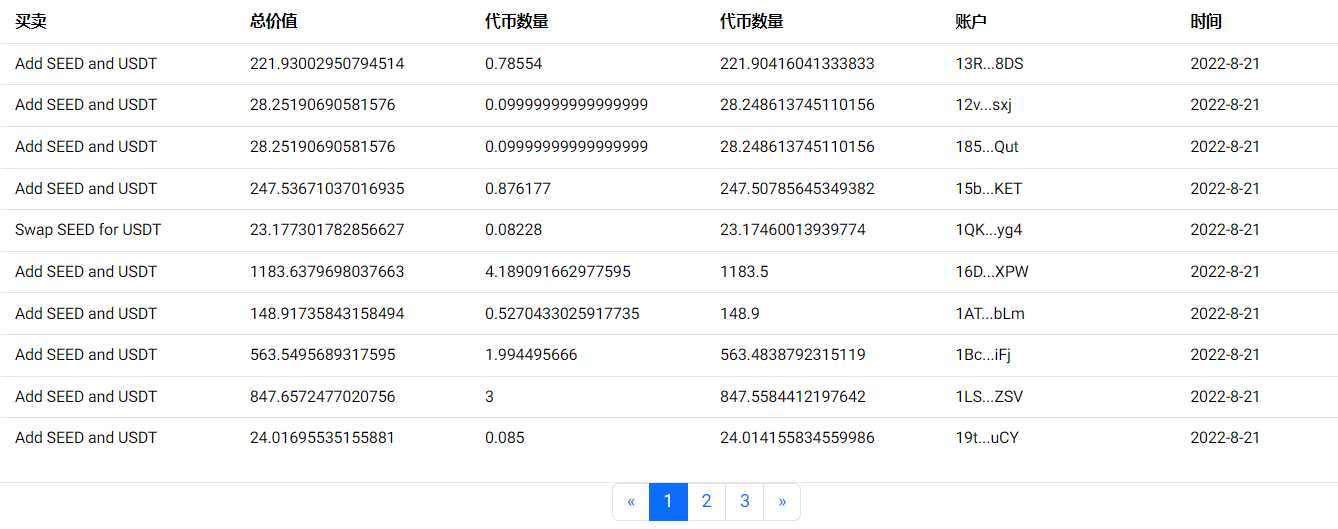This screenshot has height=529, width=1338.
Task: Click 0.09999999999999999 in 12v...sxj row
Action: pyautogui.click(x=567, y=105)
